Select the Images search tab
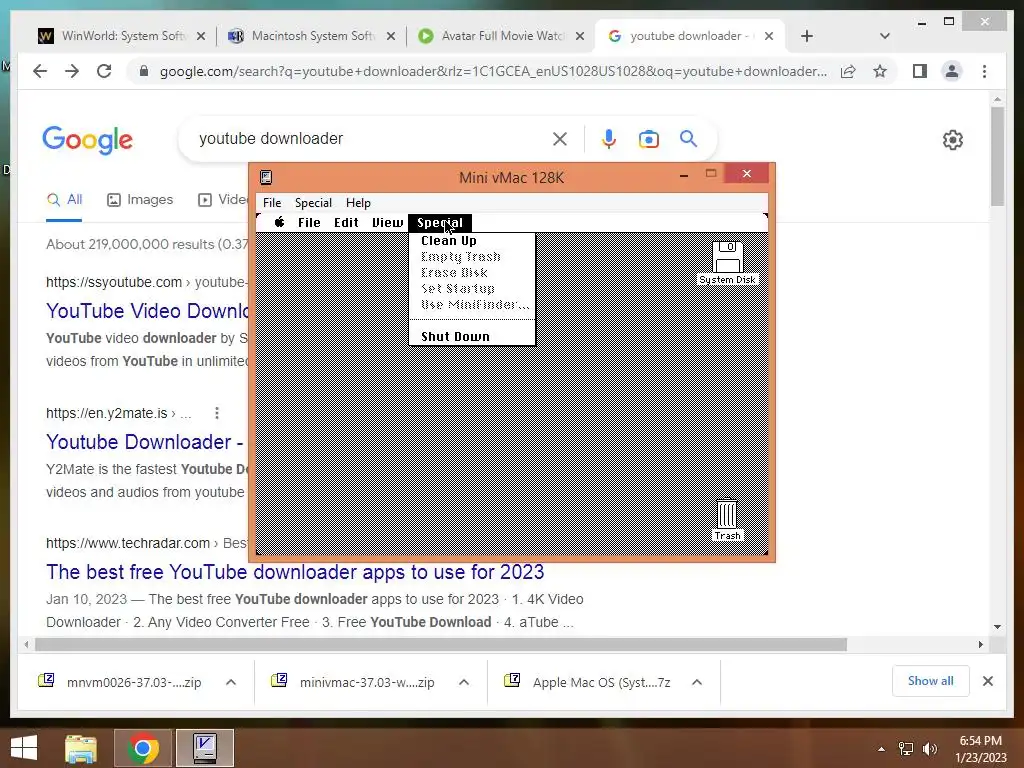This screenshot has width=1024, height=768. pos(140,199)
